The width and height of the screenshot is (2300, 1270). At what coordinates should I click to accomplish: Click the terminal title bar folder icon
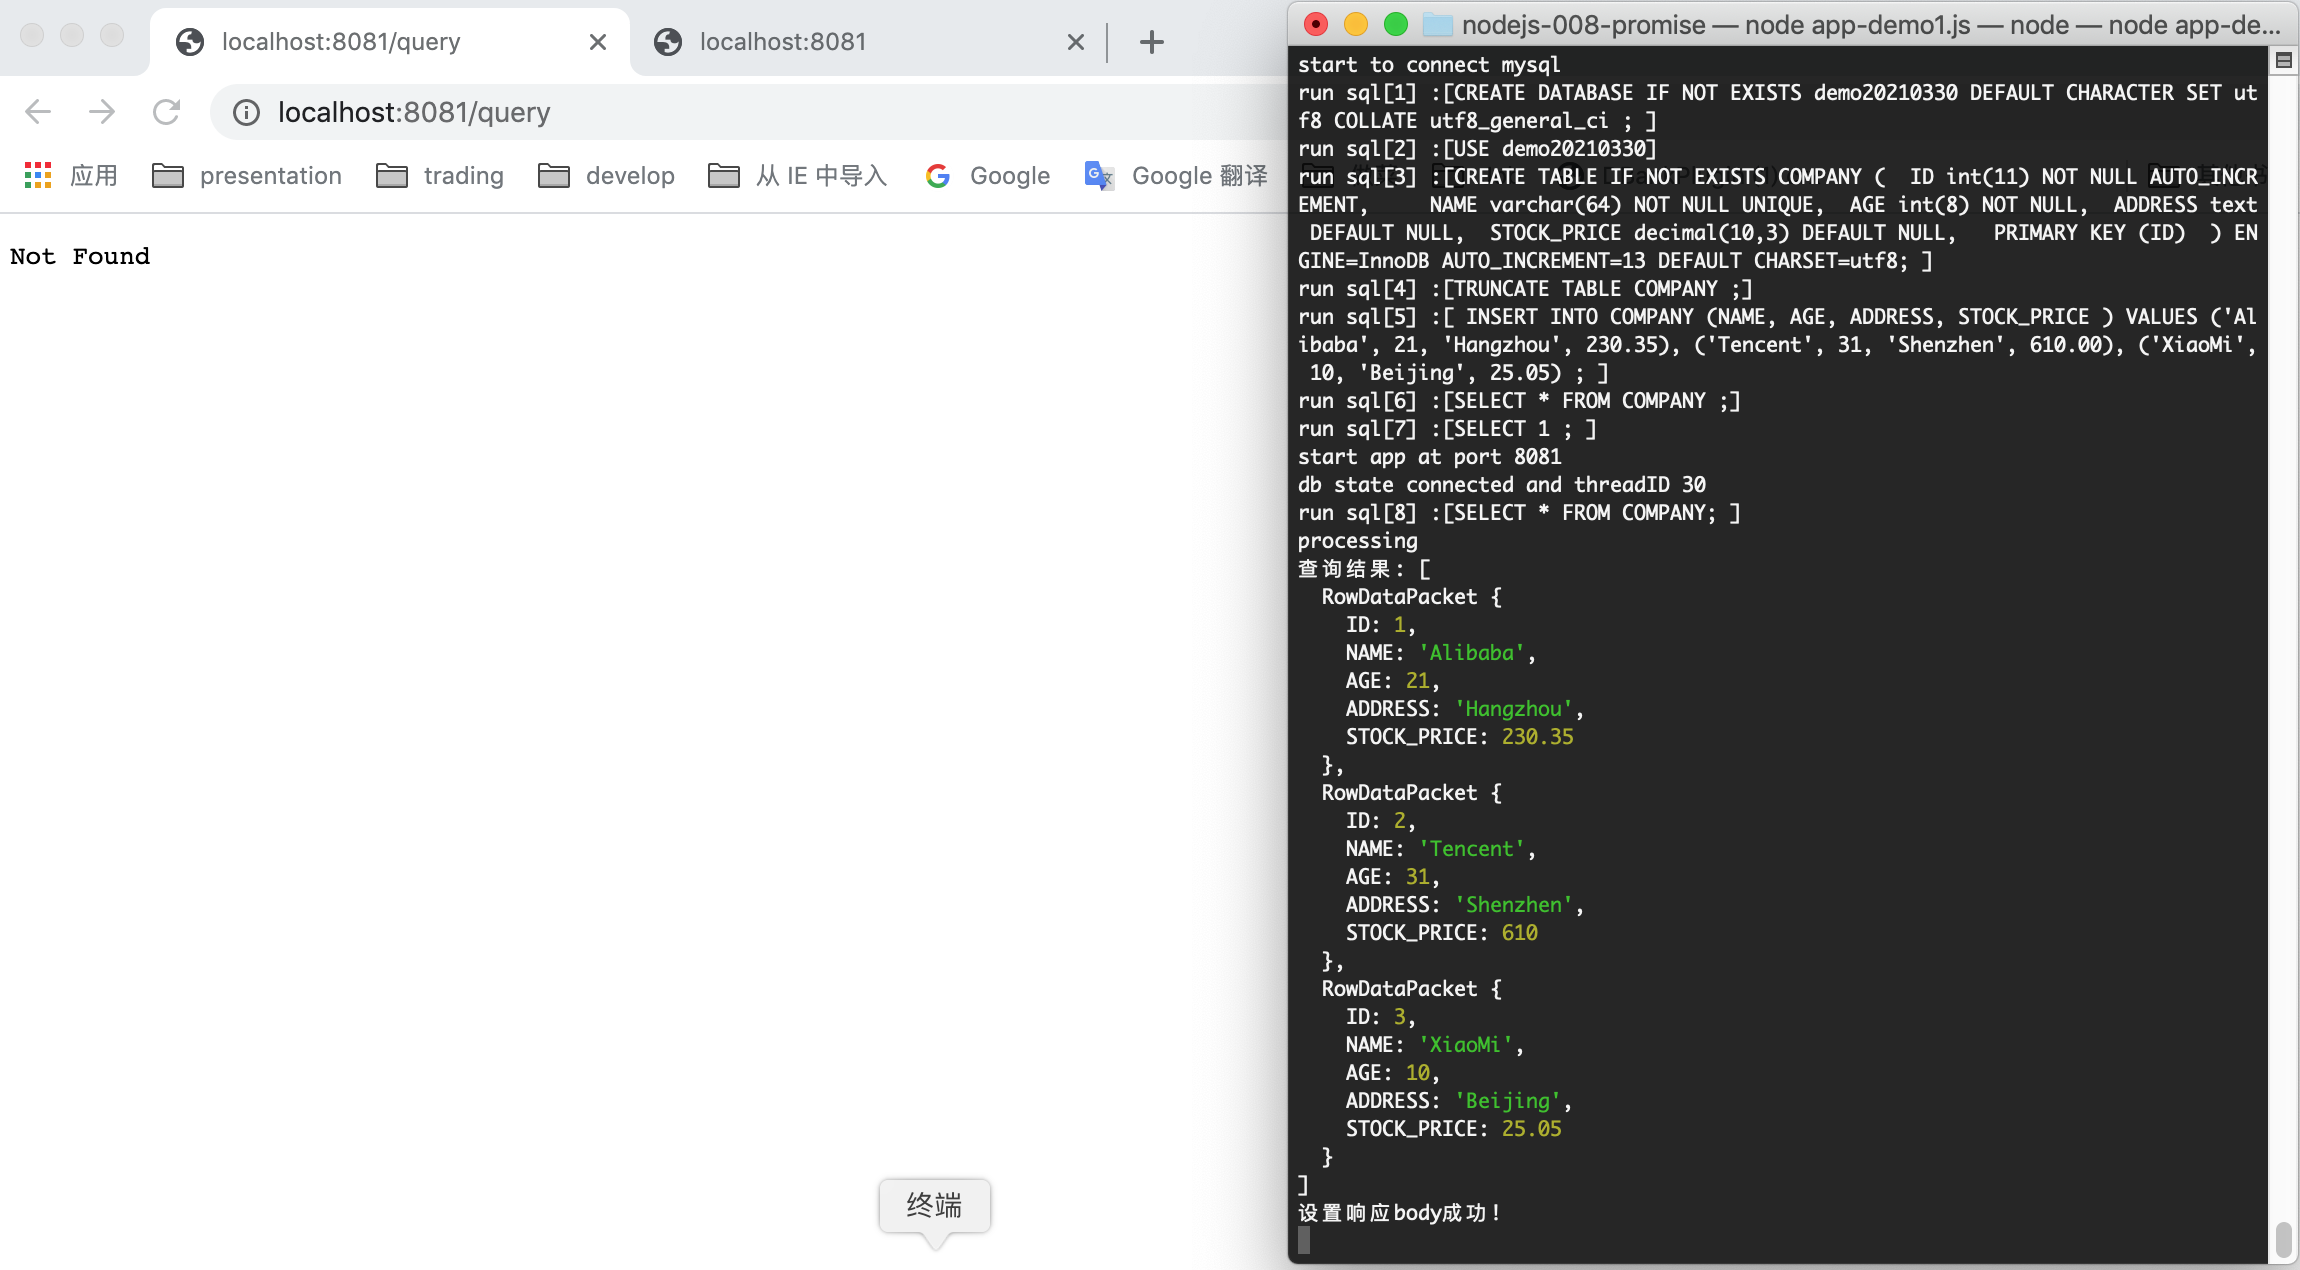1437,25
